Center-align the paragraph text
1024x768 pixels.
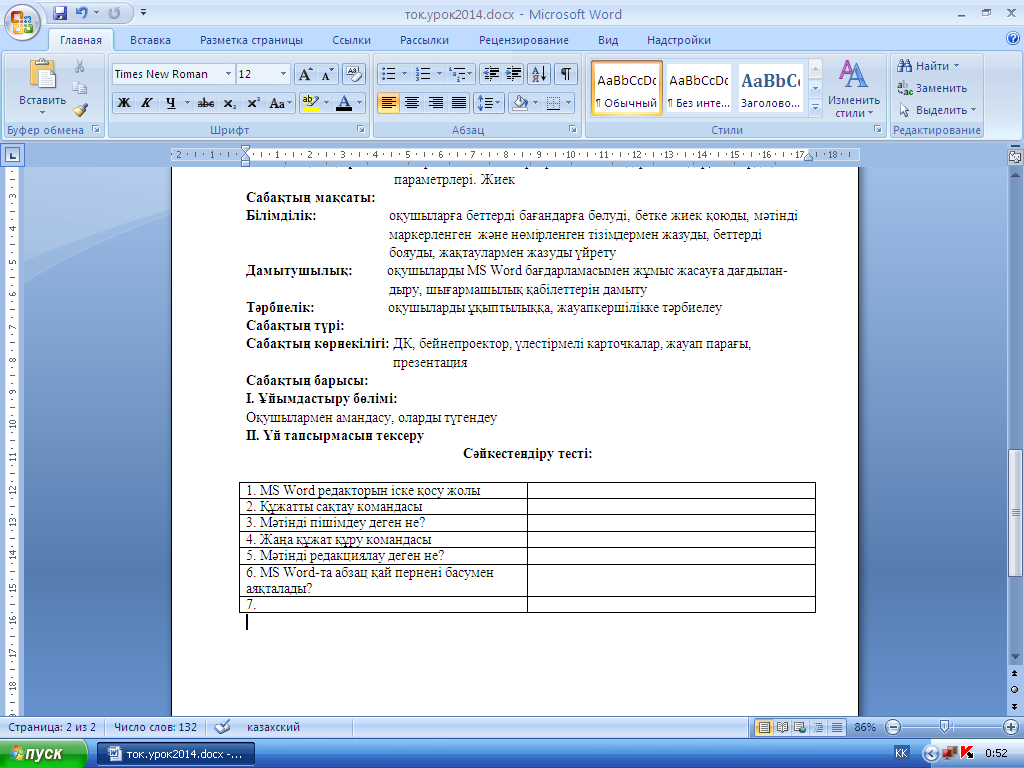click(411, 103)
